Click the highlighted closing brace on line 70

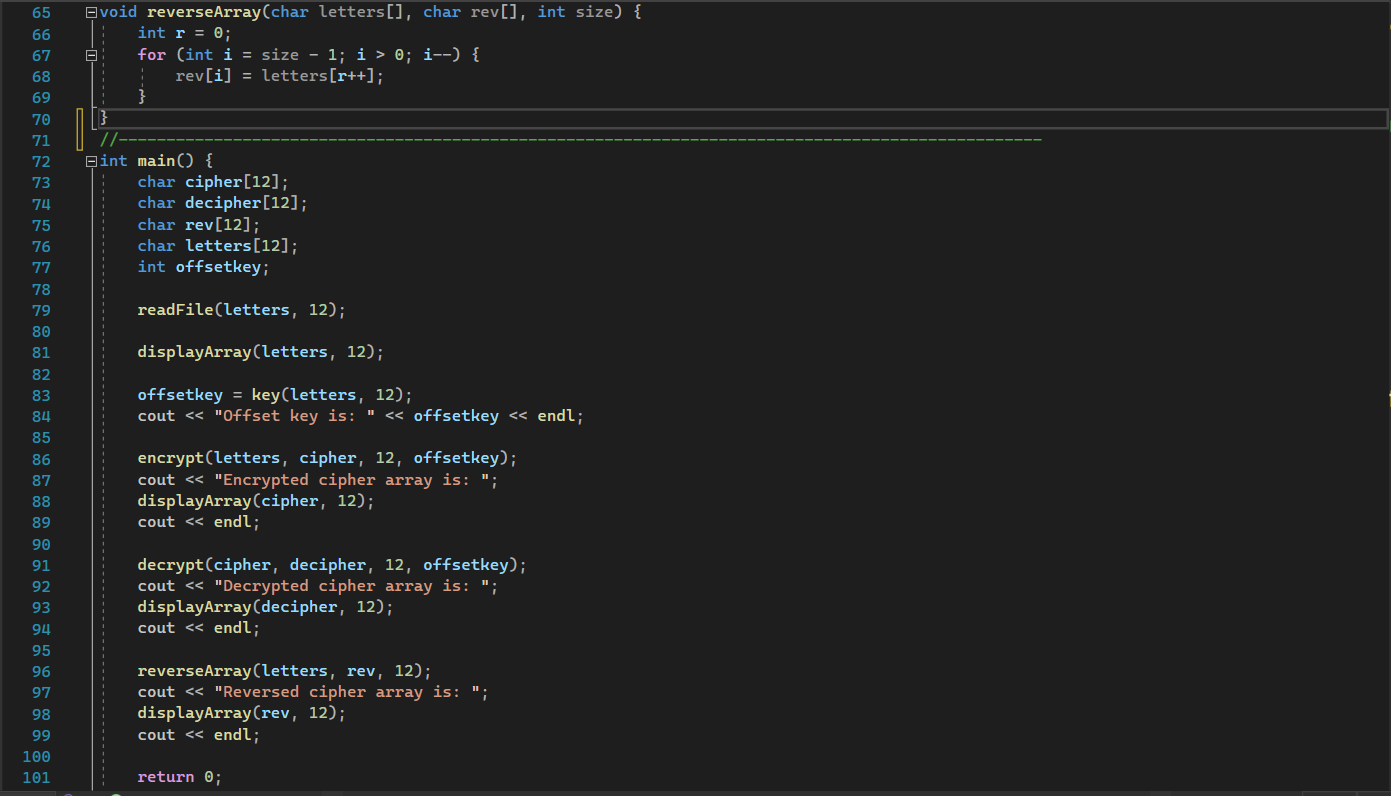click(x=103, y=118)
